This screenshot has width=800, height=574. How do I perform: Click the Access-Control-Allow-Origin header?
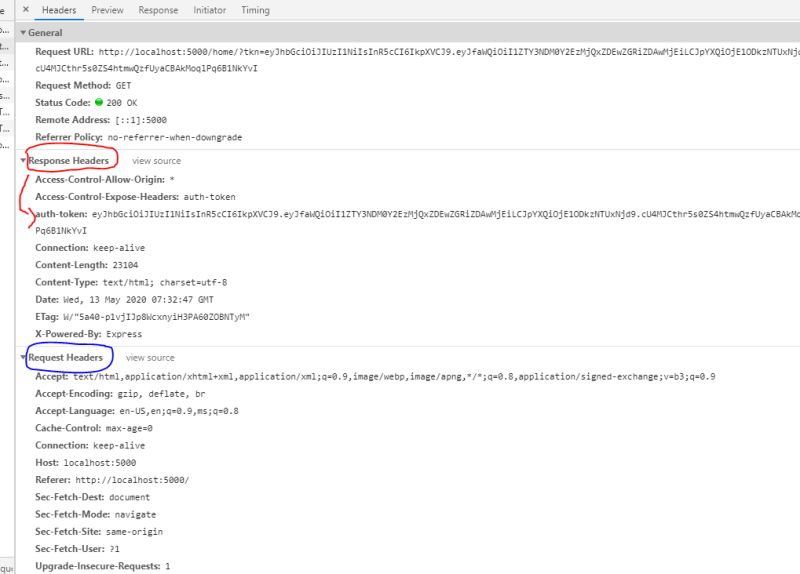(100, 180)
